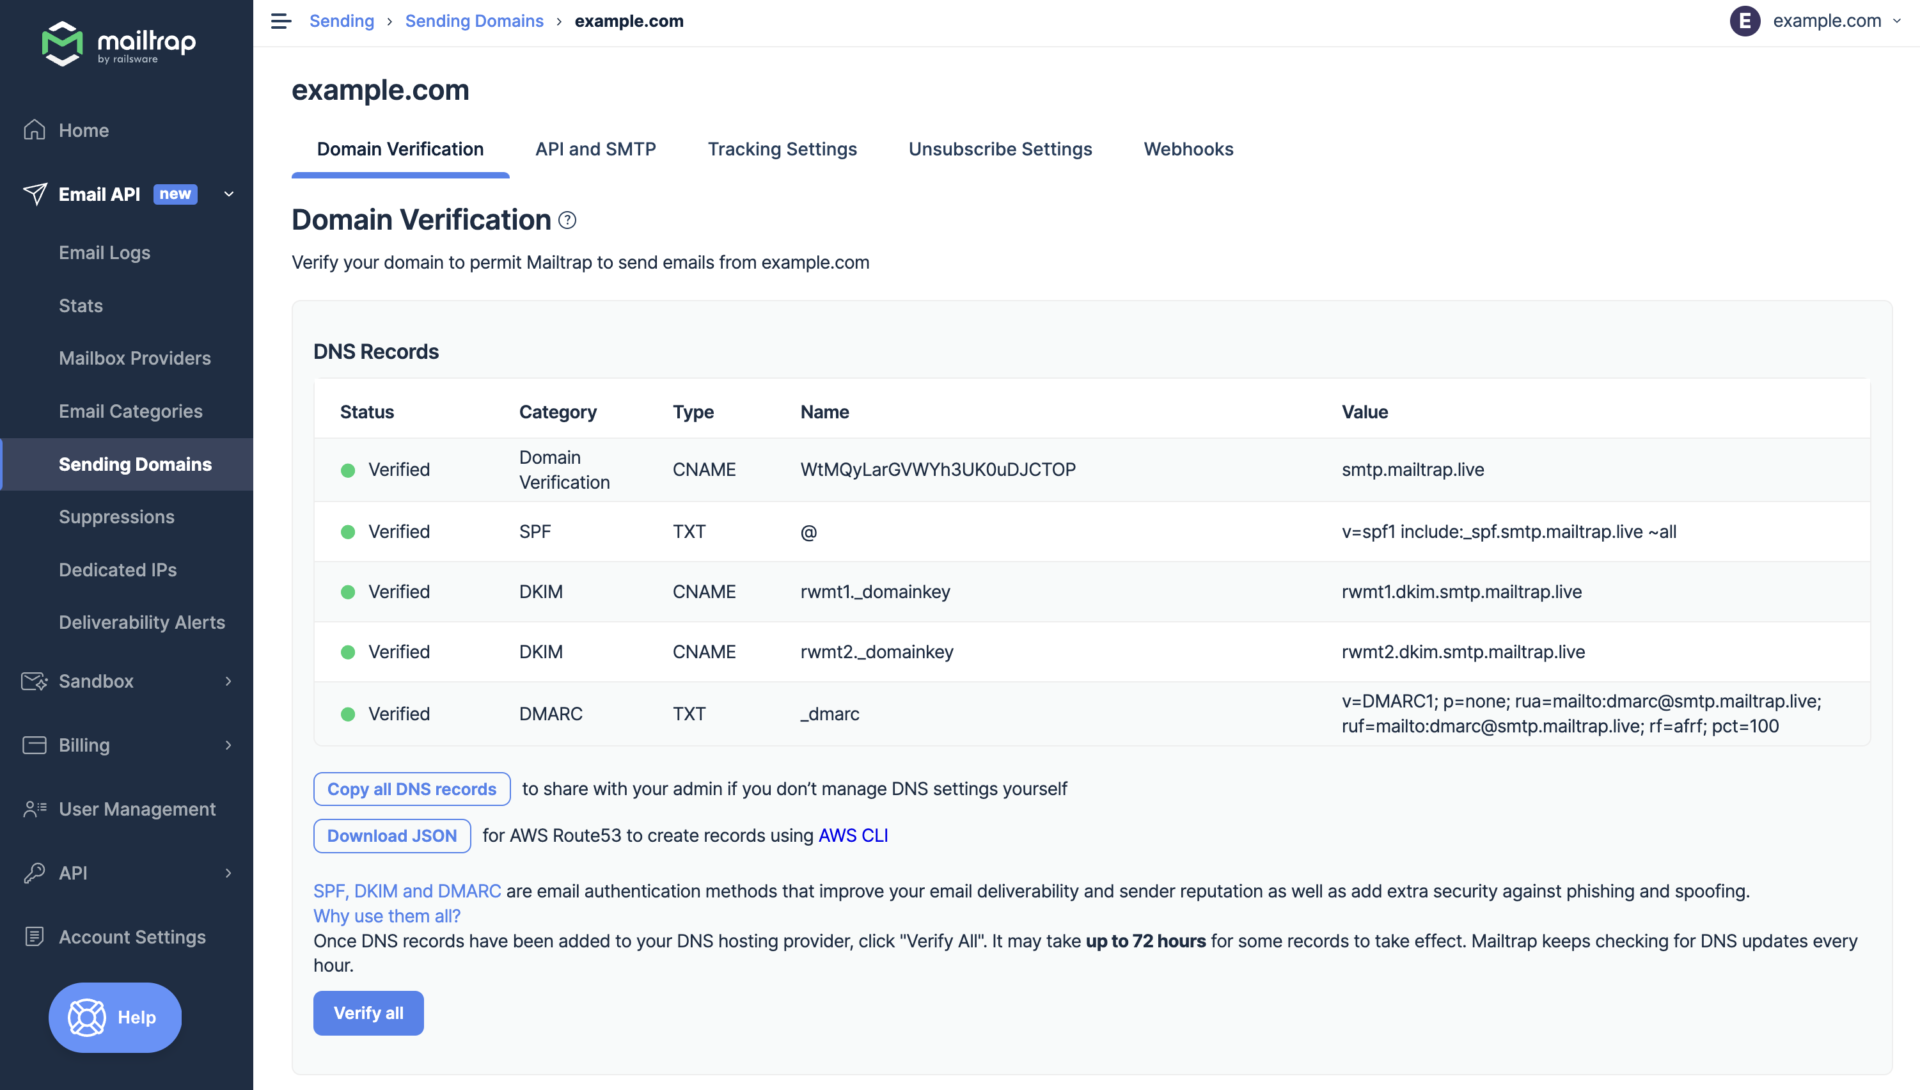Switch to the Tracking Settings tab
1920x1090 pixels.
[x=782, y=149]
